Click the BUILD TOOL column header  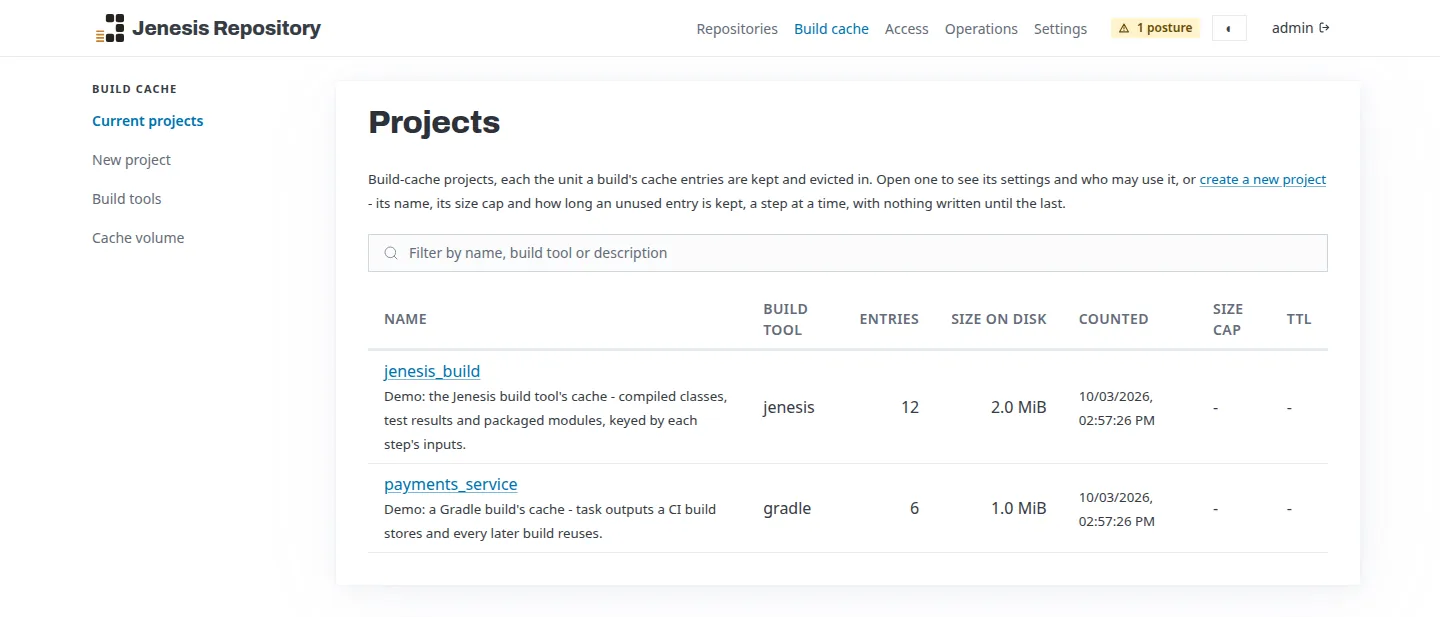[785, 319]
